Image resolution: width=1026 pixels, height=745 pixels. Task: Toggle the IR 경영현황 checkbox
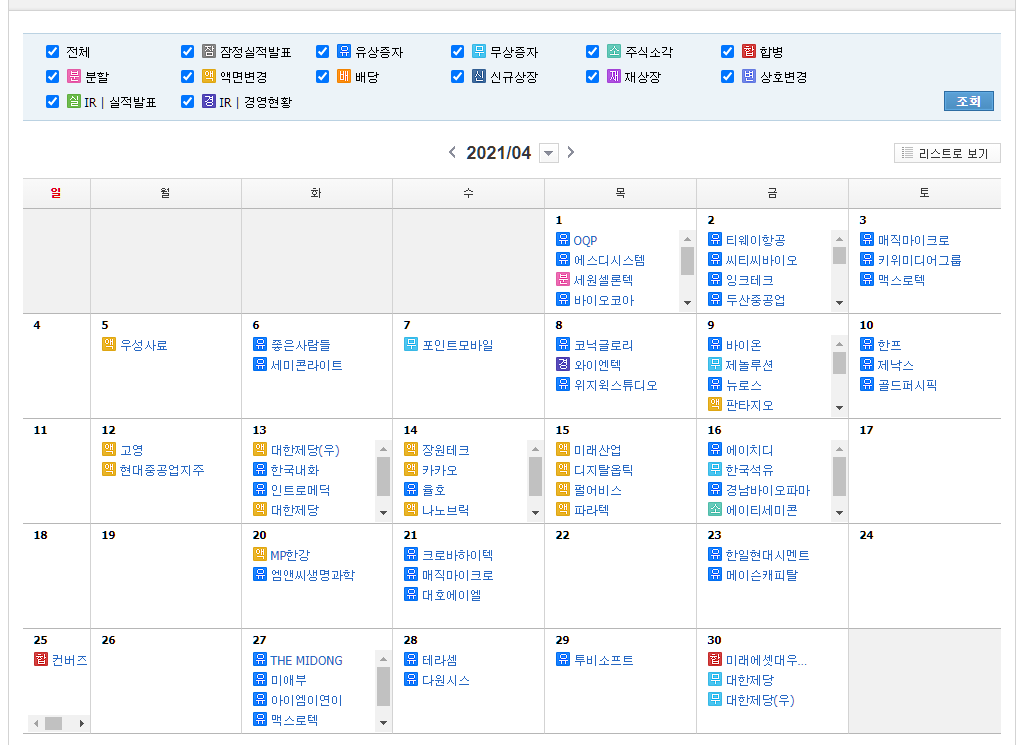click(x=188, y=101)
